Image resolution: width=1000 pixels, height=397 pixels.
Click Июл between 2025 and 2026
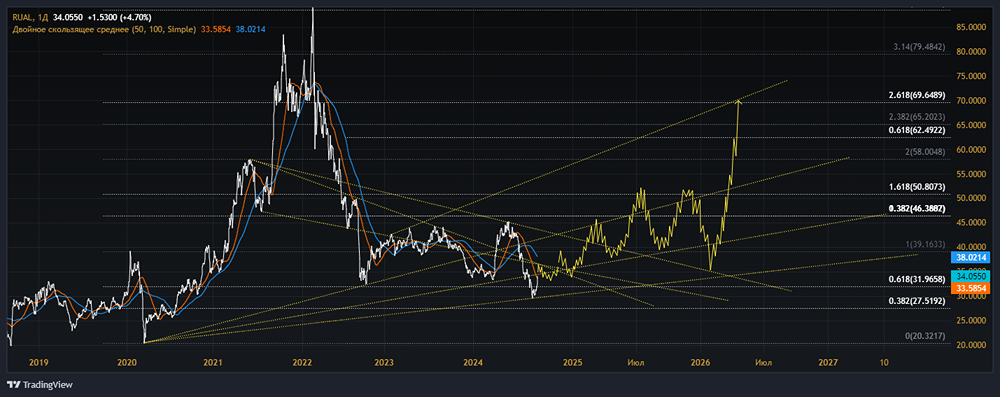click(x=635, y=363)
